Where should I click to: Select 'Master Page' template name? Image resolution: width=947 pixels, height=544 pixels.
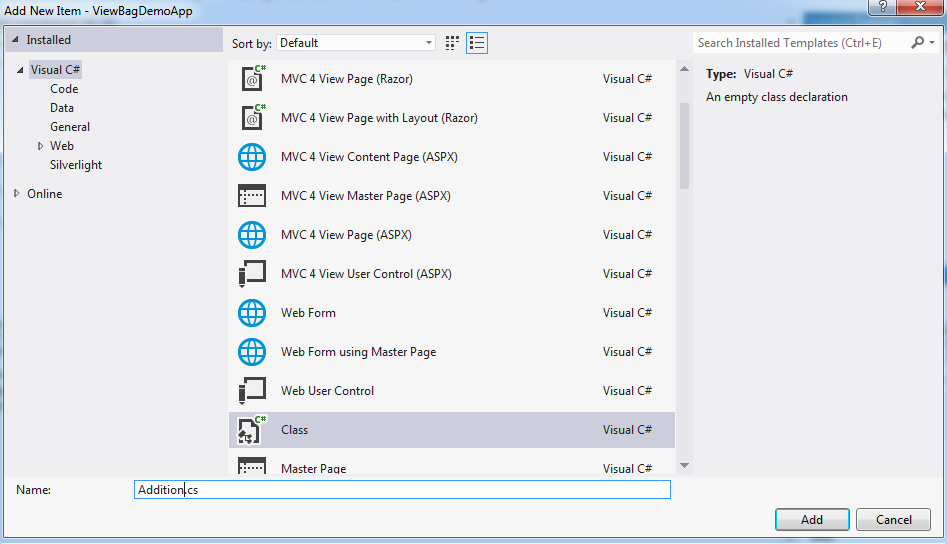coord(313,469)
